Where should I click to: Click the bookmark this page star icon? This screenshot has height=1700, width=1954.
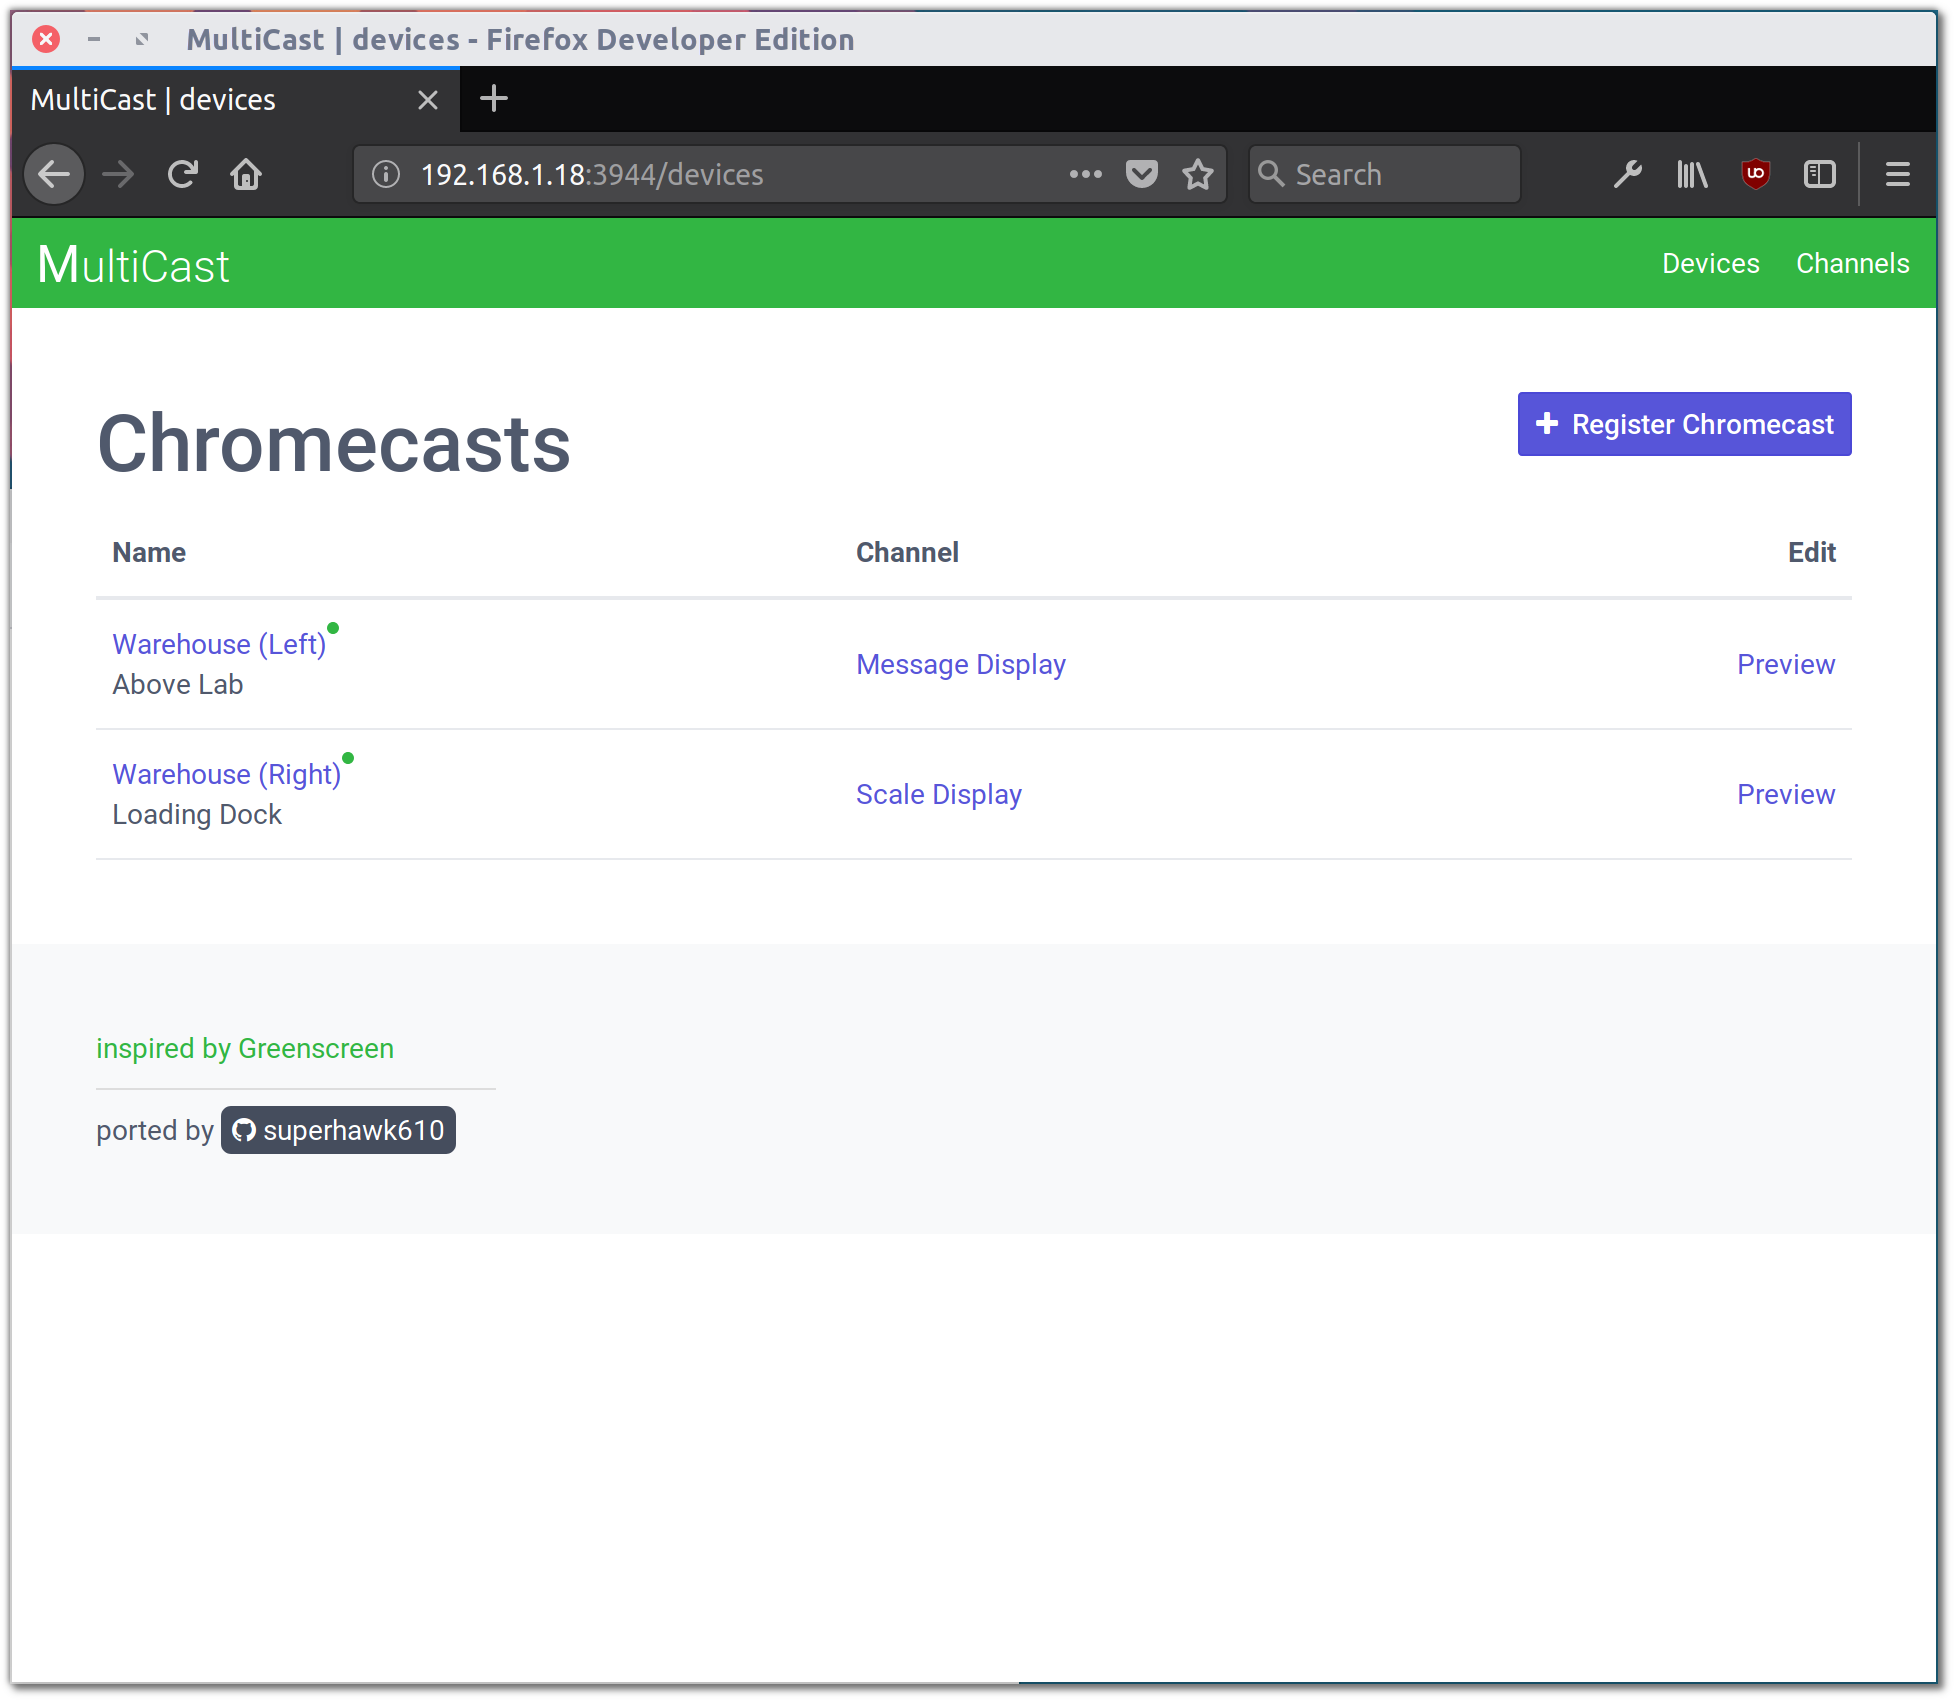pos(1198,173)
